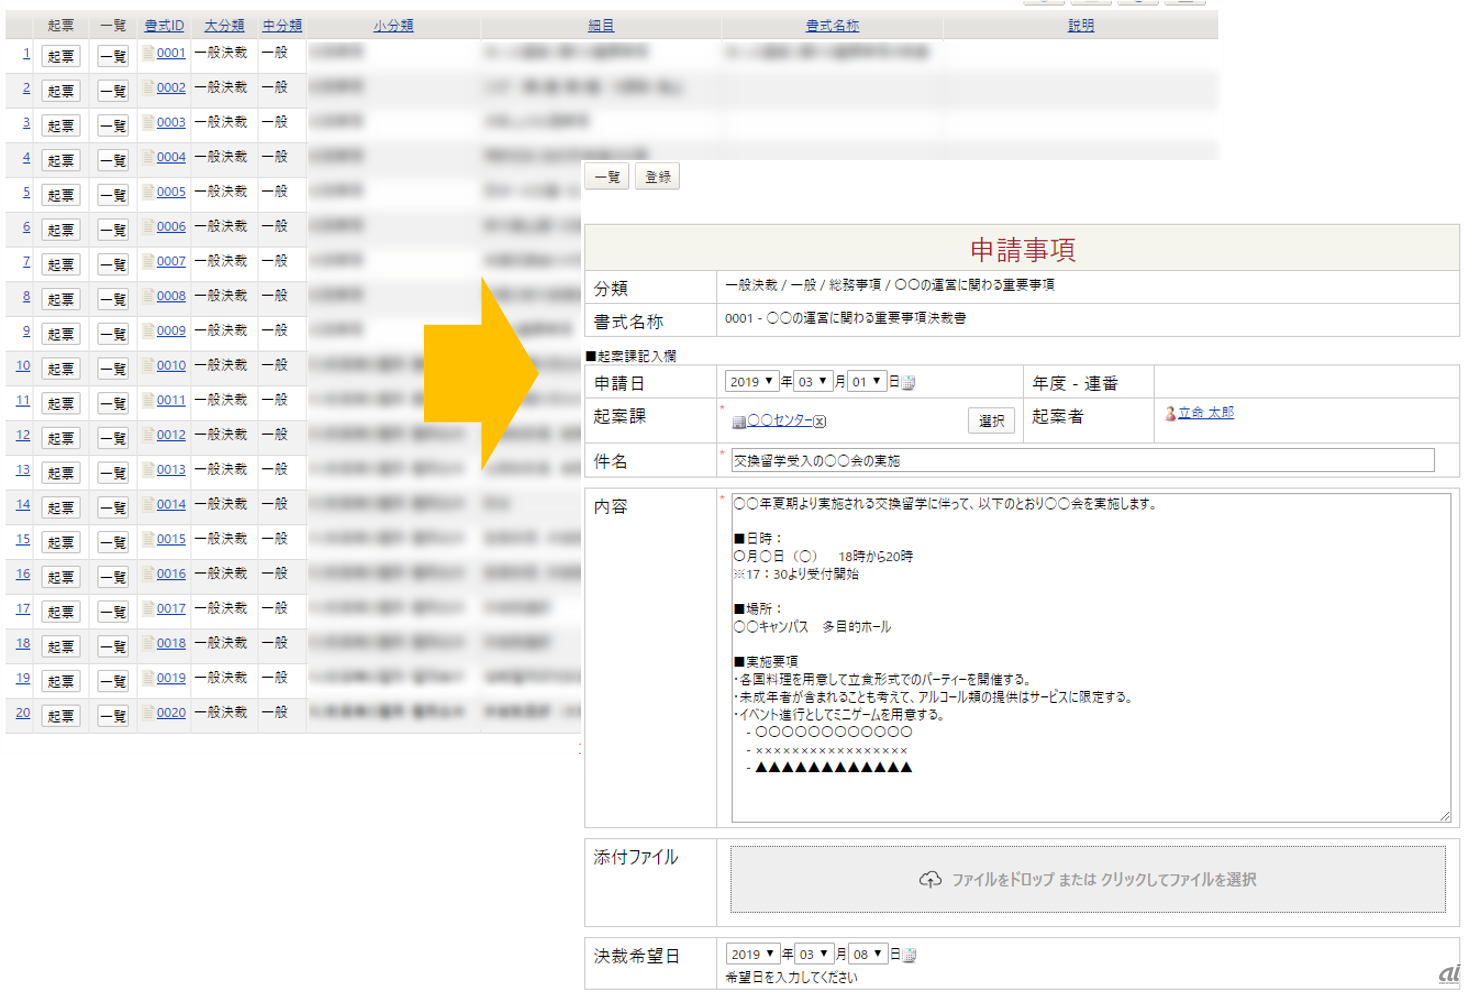Sort the list by the 小分類 column header

pos(393,25)
